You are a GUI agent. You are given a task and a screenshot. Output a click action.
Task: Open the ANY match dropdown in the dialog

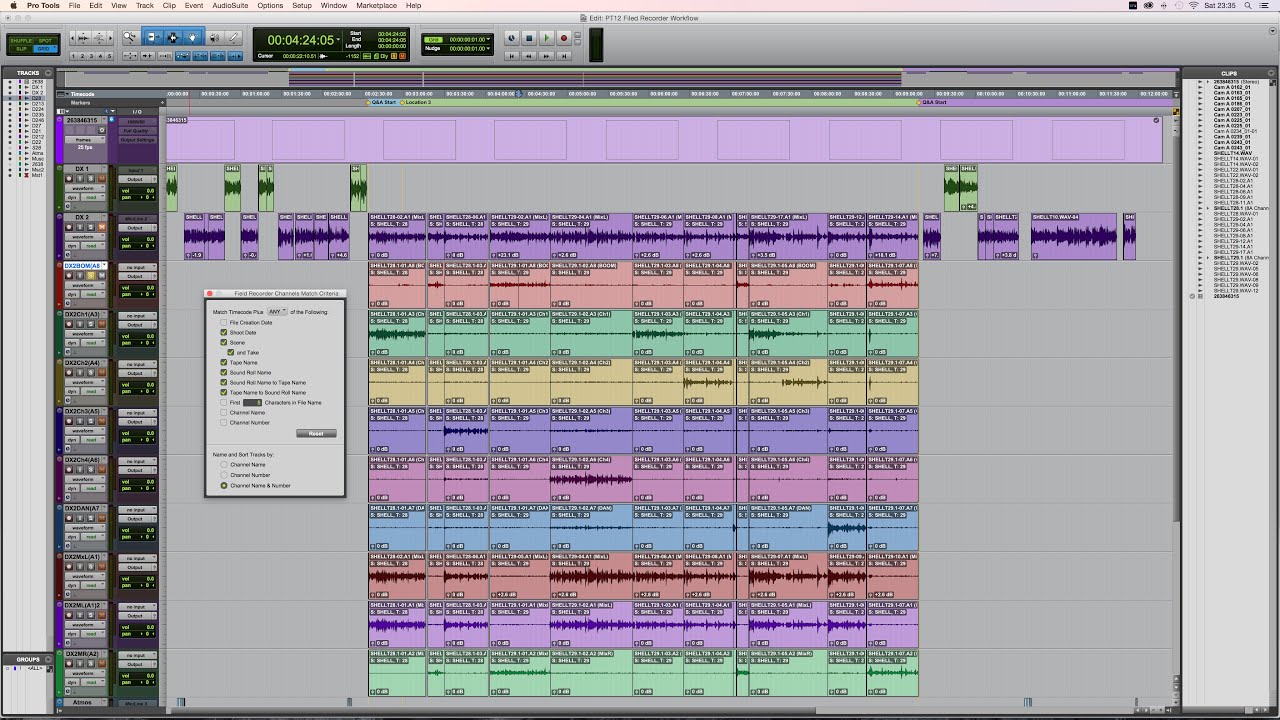coord(277,312)
